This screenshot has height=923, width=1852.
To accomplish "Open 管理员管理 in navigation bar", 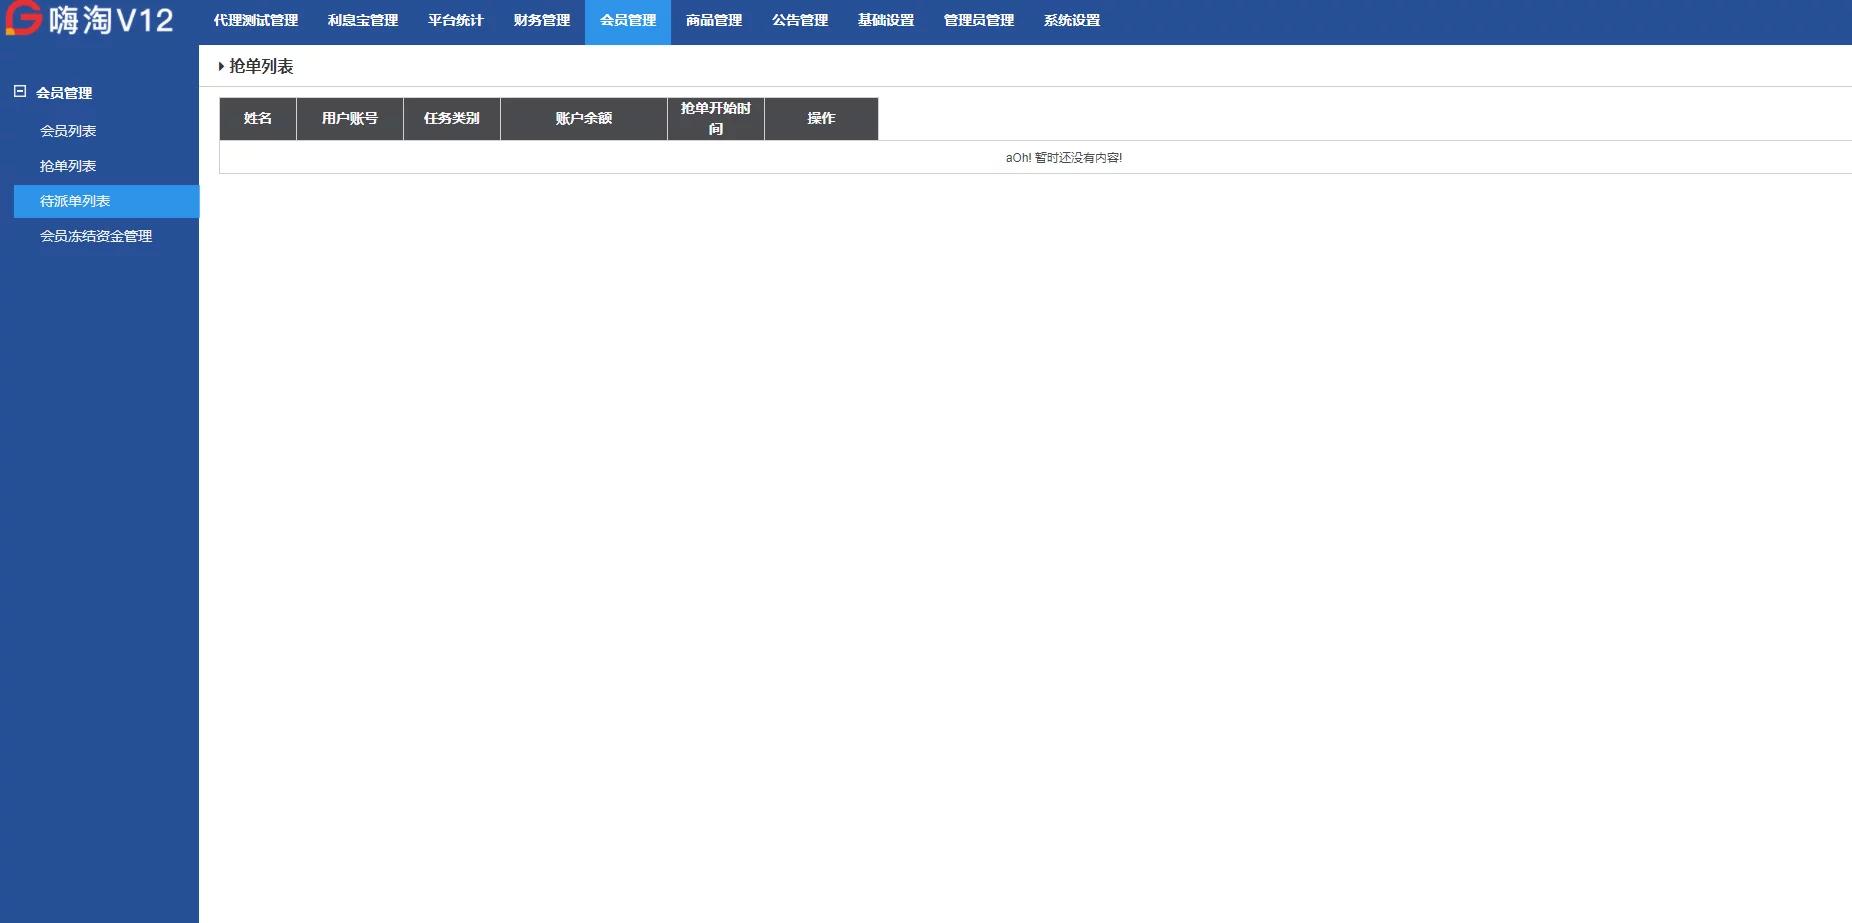I will pos(979,21).
